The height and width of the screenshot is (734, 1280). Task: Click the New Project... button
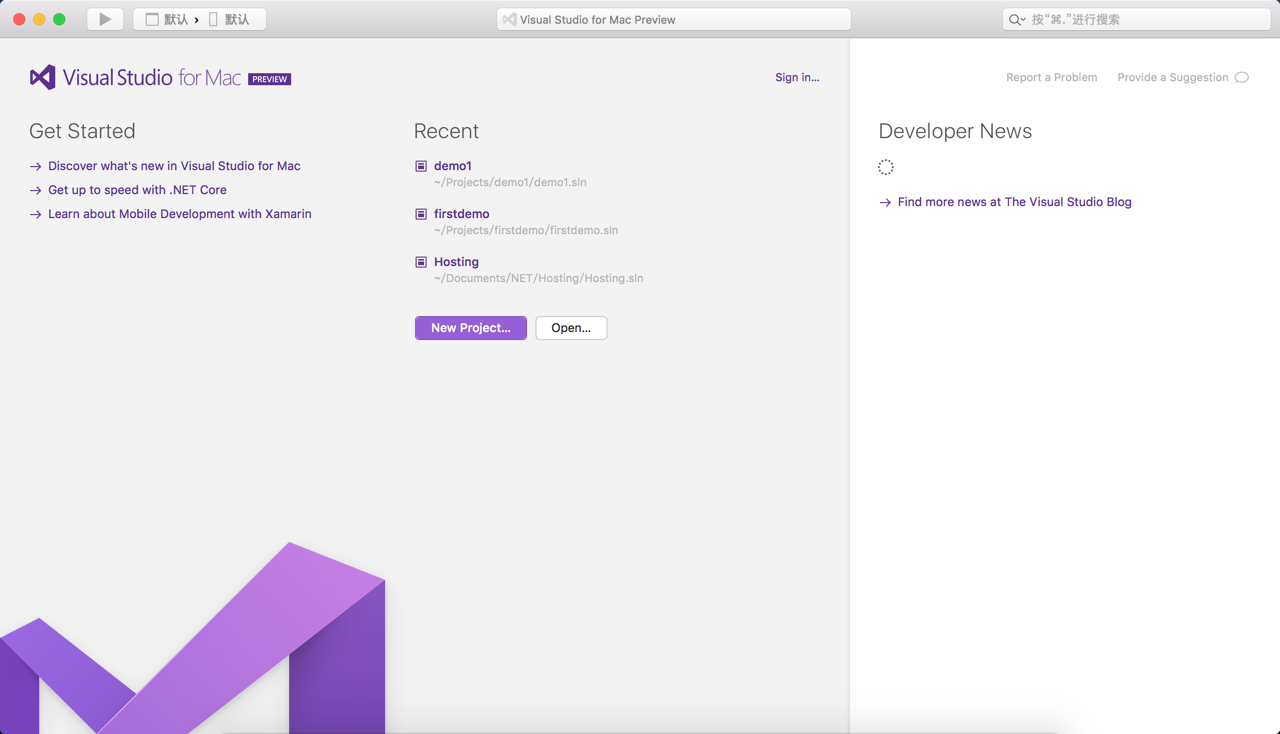(x=471, y=328)
